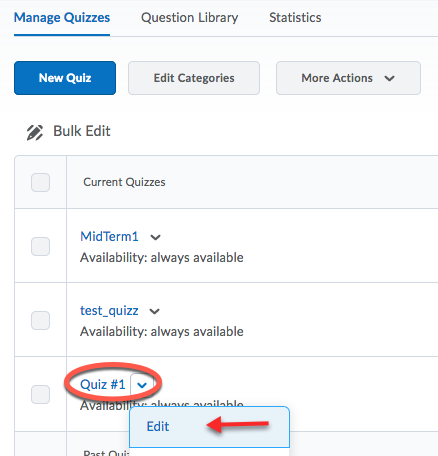This screenshot has height=456, width=438.
Task: Click the New Quiz button
Action: [x=65, y=78]
